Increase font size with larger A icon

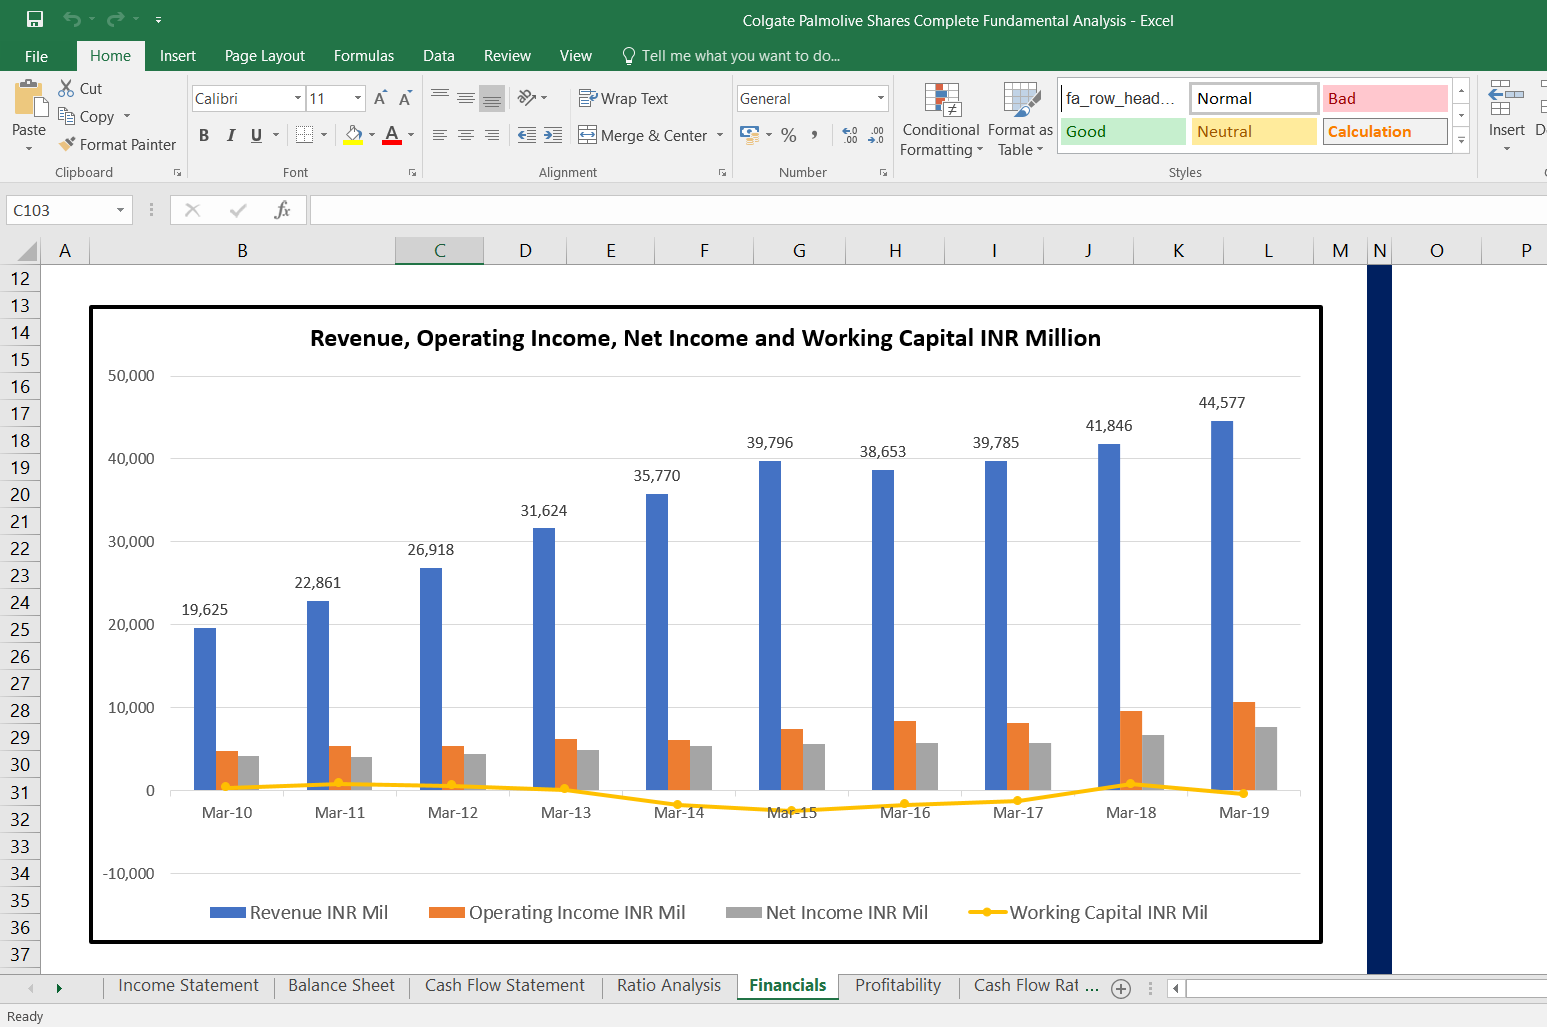380,98
